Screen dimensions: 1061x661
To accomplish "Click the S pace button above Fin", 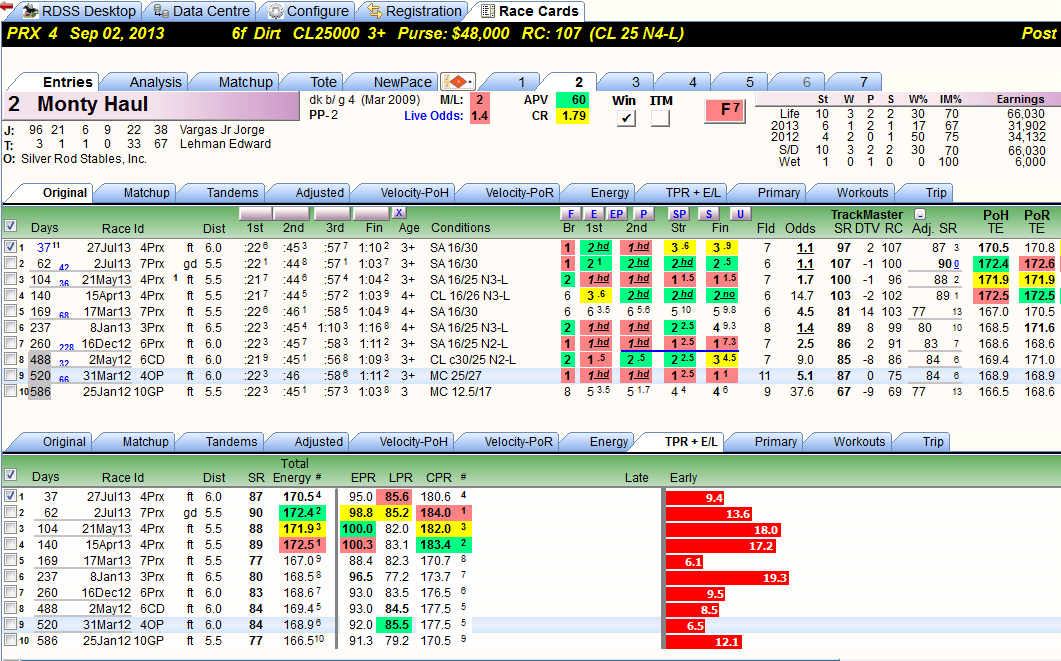I will point(708,214).
